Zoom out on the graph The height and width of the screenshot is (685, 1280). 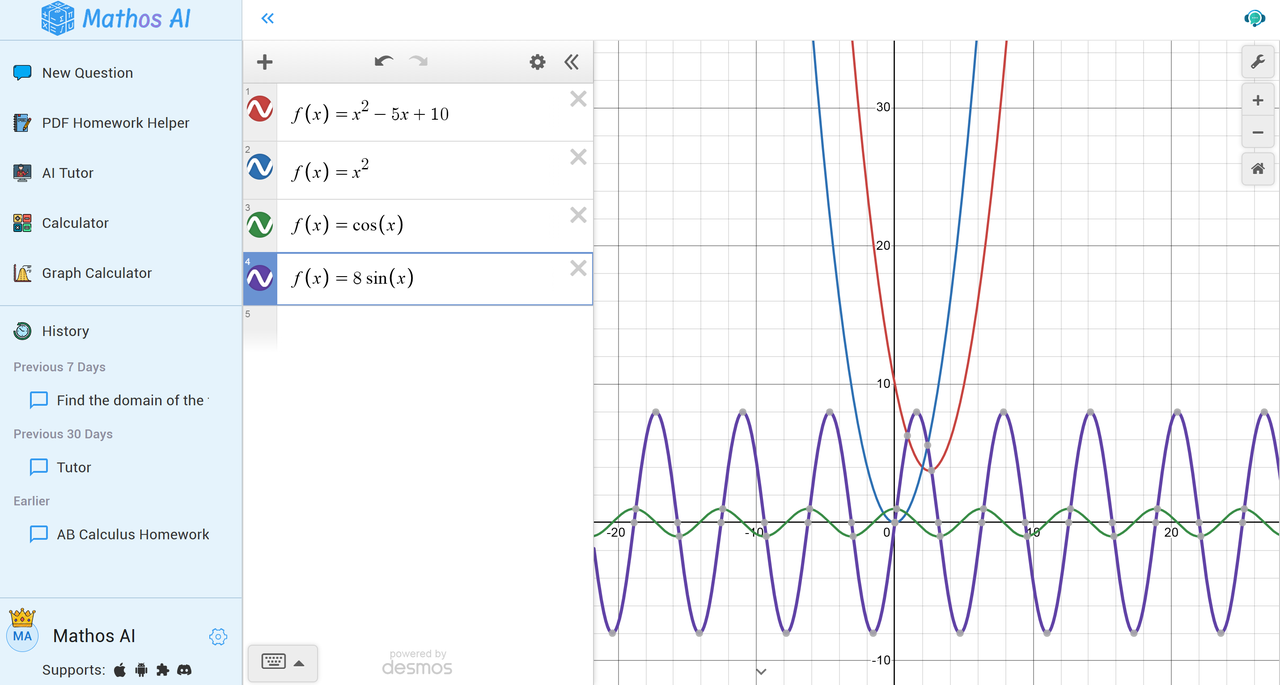coord(1257,132)
